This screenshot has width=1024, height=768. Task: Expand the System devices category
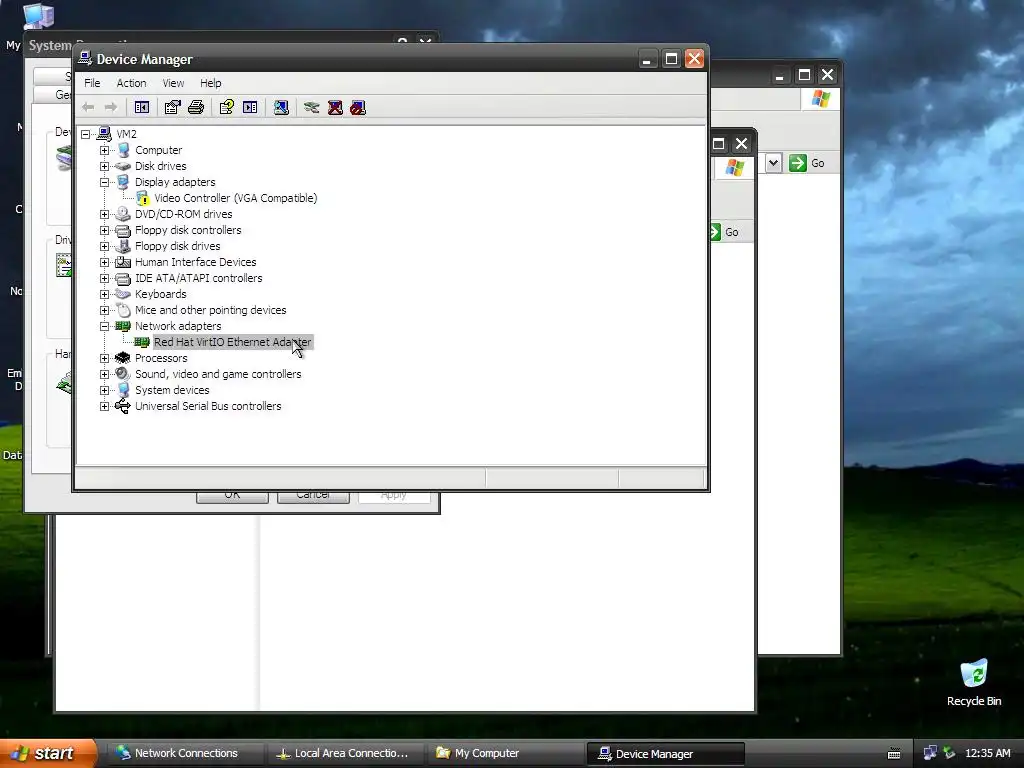(104, 390)
